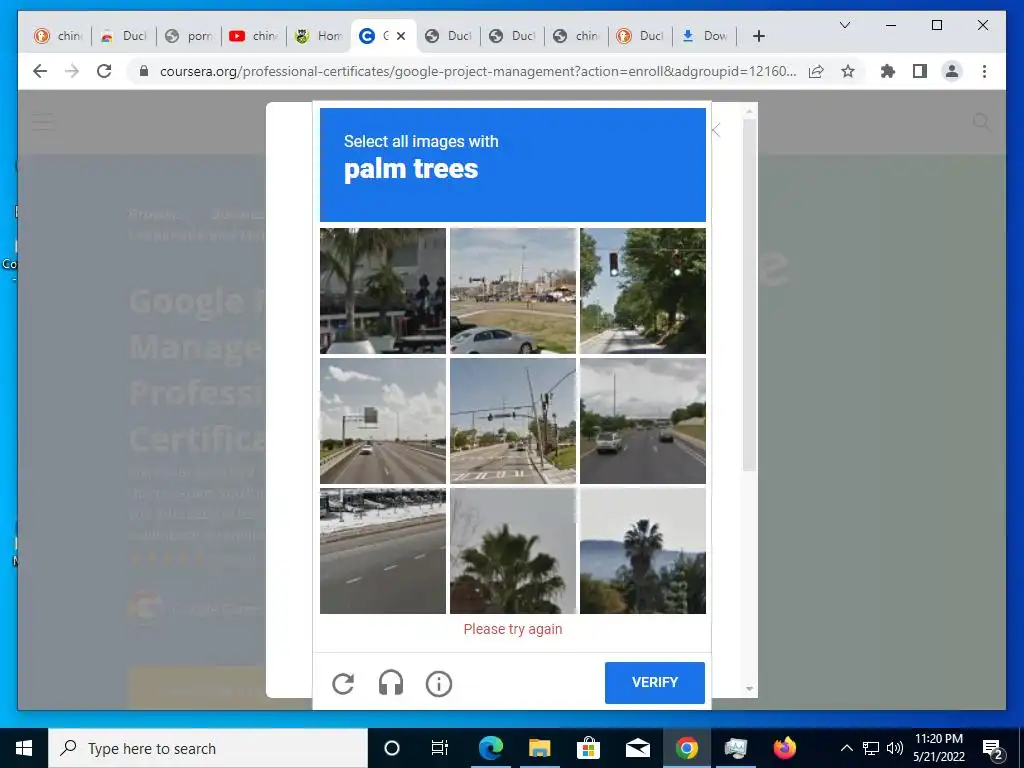Select tile with crosswalk and traffic signal pole
The height and width of the screenshot is (768, 1024).
tap(513, 421)
